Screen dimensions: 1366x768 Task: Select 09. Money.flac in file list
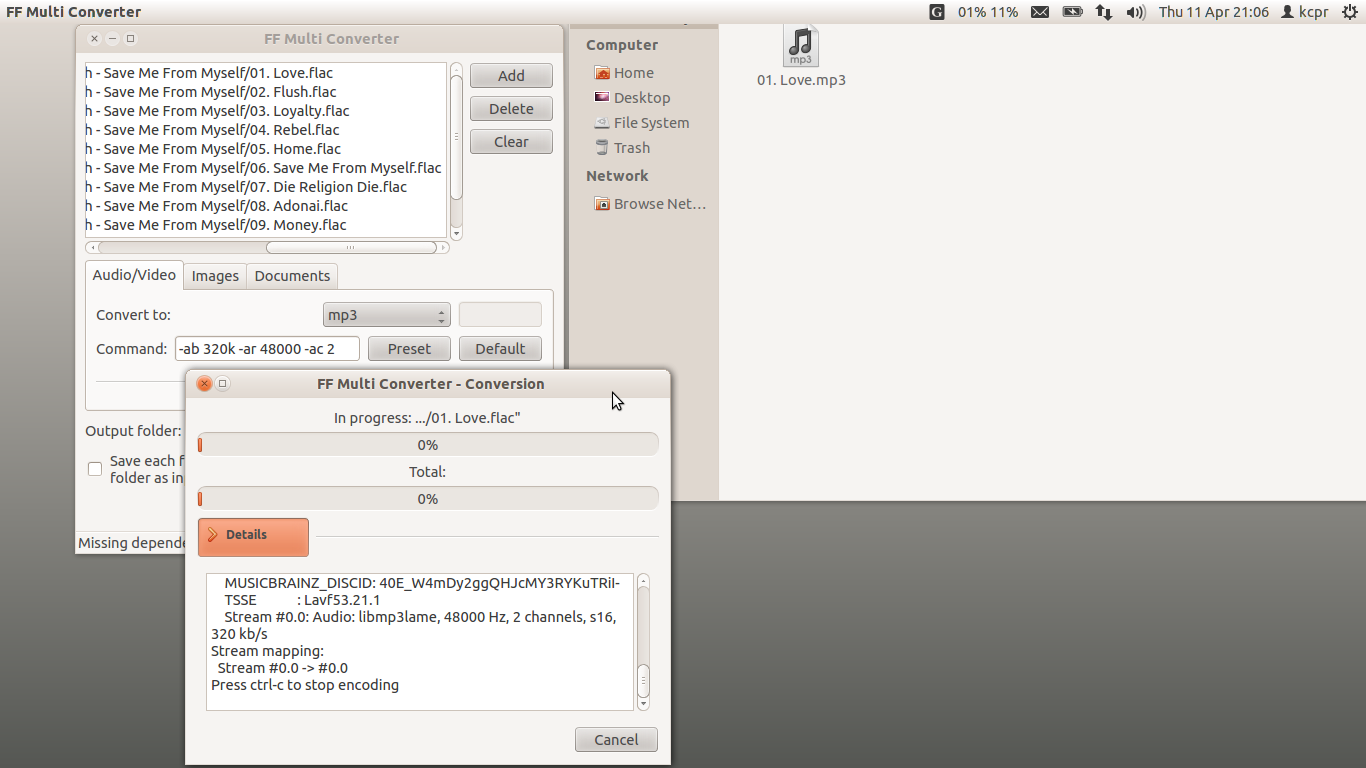pyautogui.click(x=266, y=225)
